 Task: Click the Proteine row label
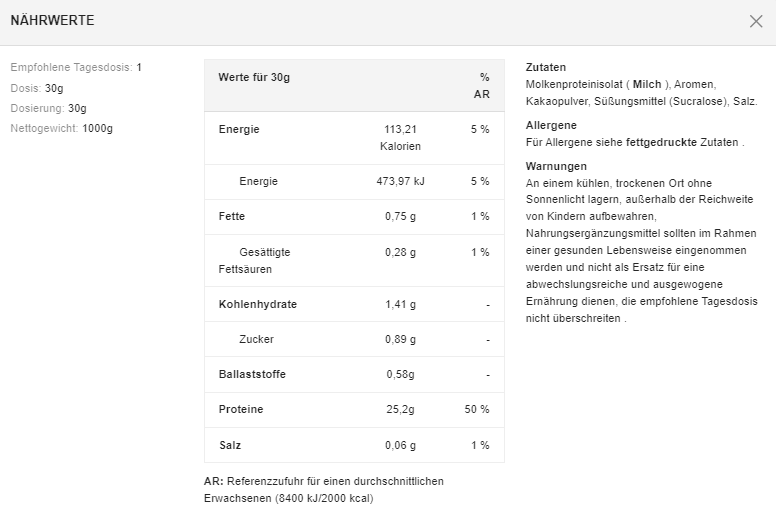pos(241,409)
